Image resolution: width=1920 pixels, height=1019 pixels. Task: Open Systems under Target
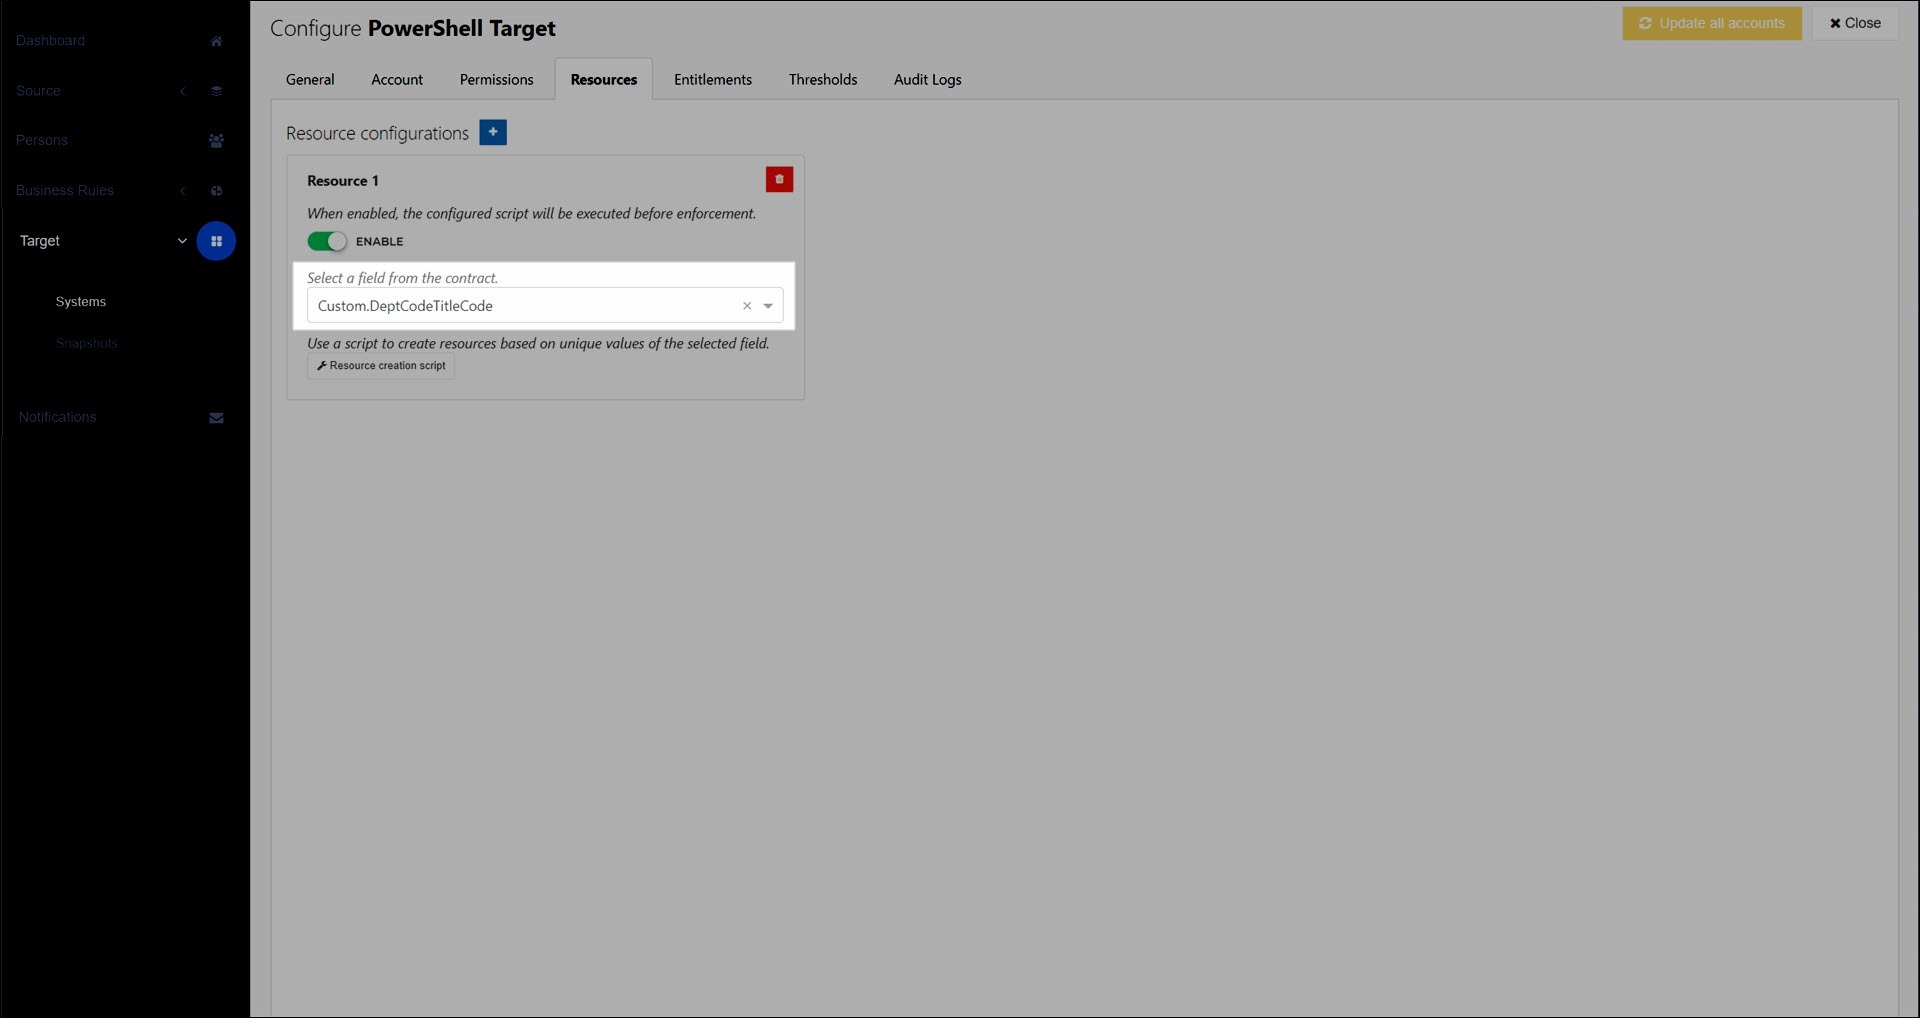[81, 302]
